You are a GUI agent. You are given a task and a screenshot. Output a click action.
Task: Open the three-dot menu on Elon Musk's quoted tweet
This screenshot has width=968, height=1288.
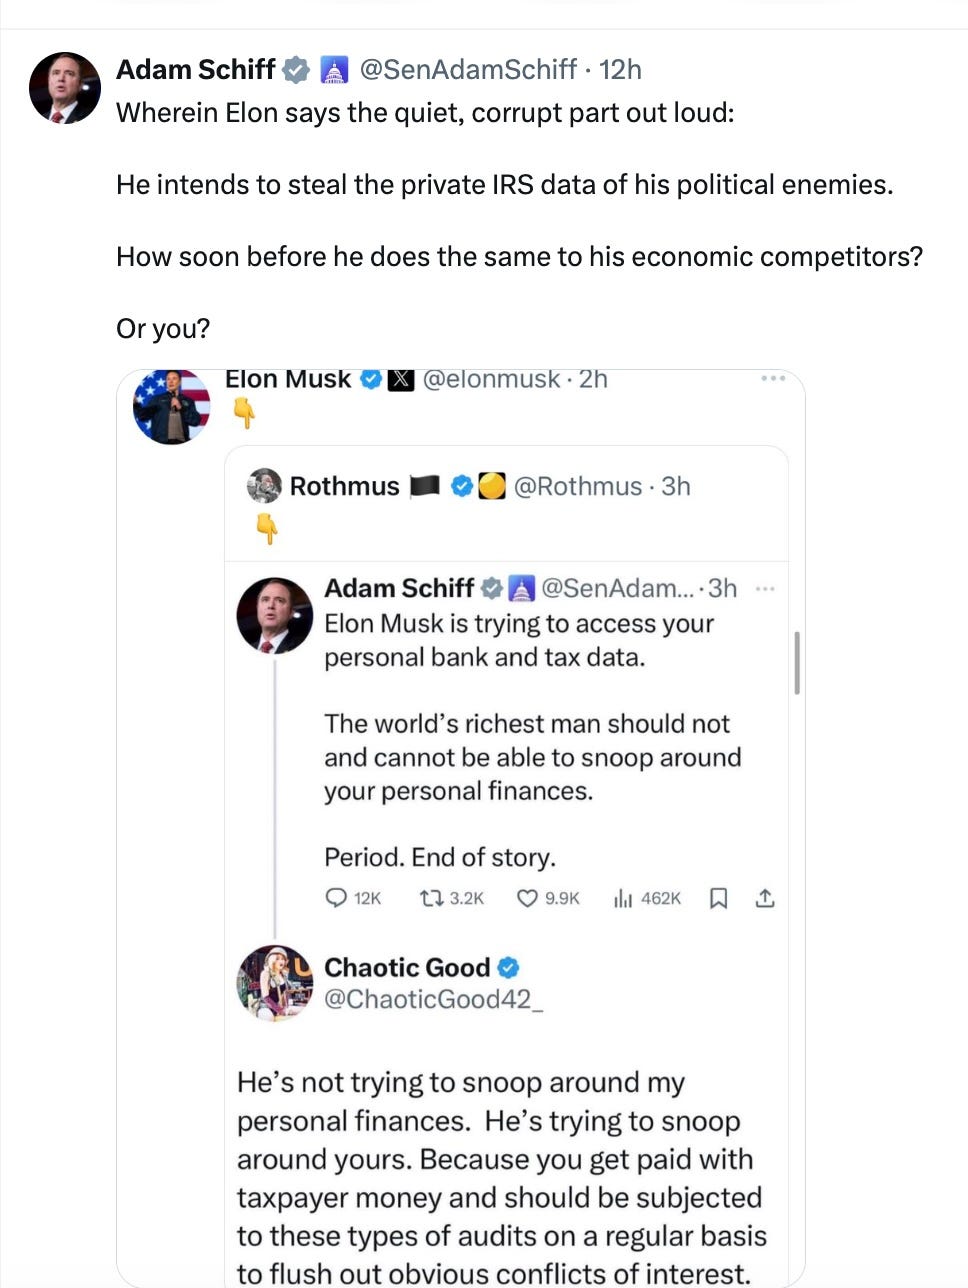point(772,377)
